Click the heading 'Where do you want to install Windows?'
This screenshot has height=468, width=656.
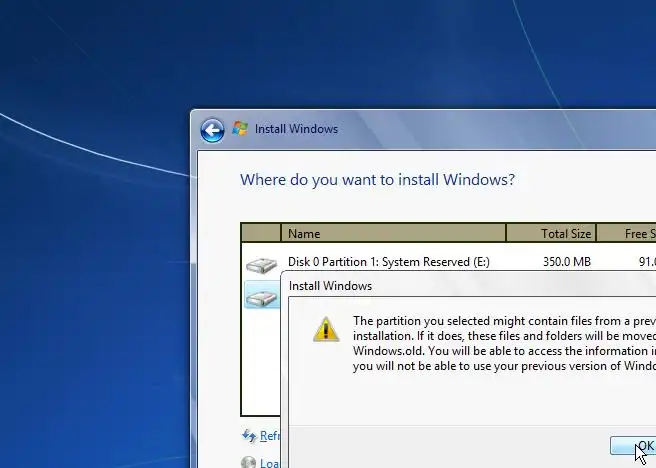(377, 180)
